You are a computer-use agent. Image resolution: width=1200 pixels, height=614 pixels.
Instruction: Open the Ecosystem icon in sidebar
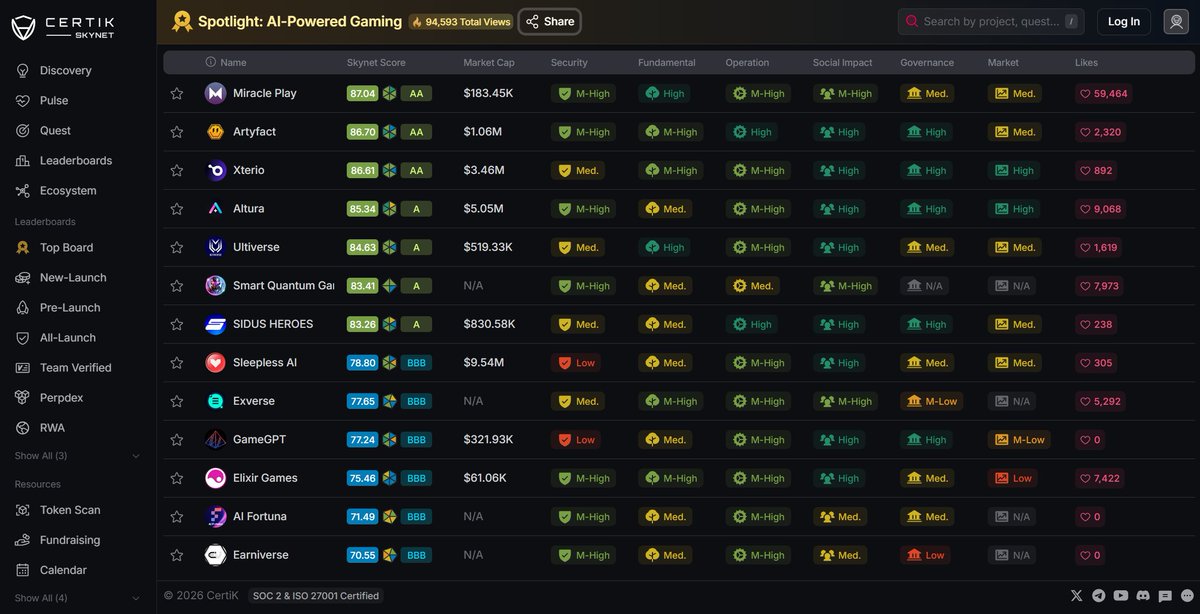tap(23, 191)
